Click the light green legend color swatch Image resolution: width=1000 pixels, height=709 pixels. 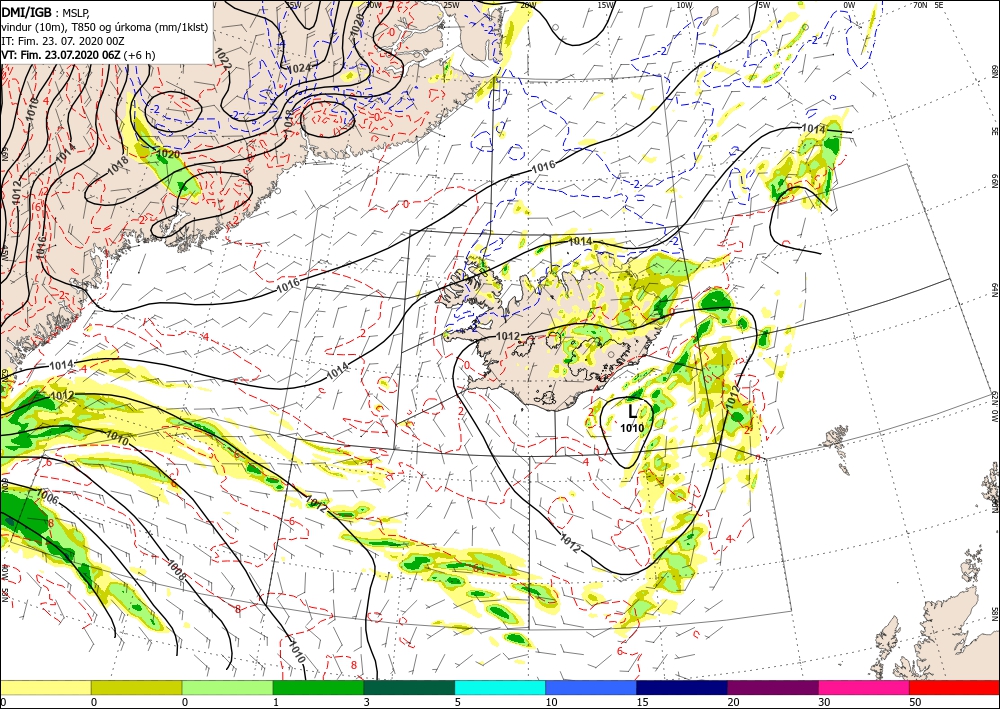pyautogui.click(x=227, y=687)
